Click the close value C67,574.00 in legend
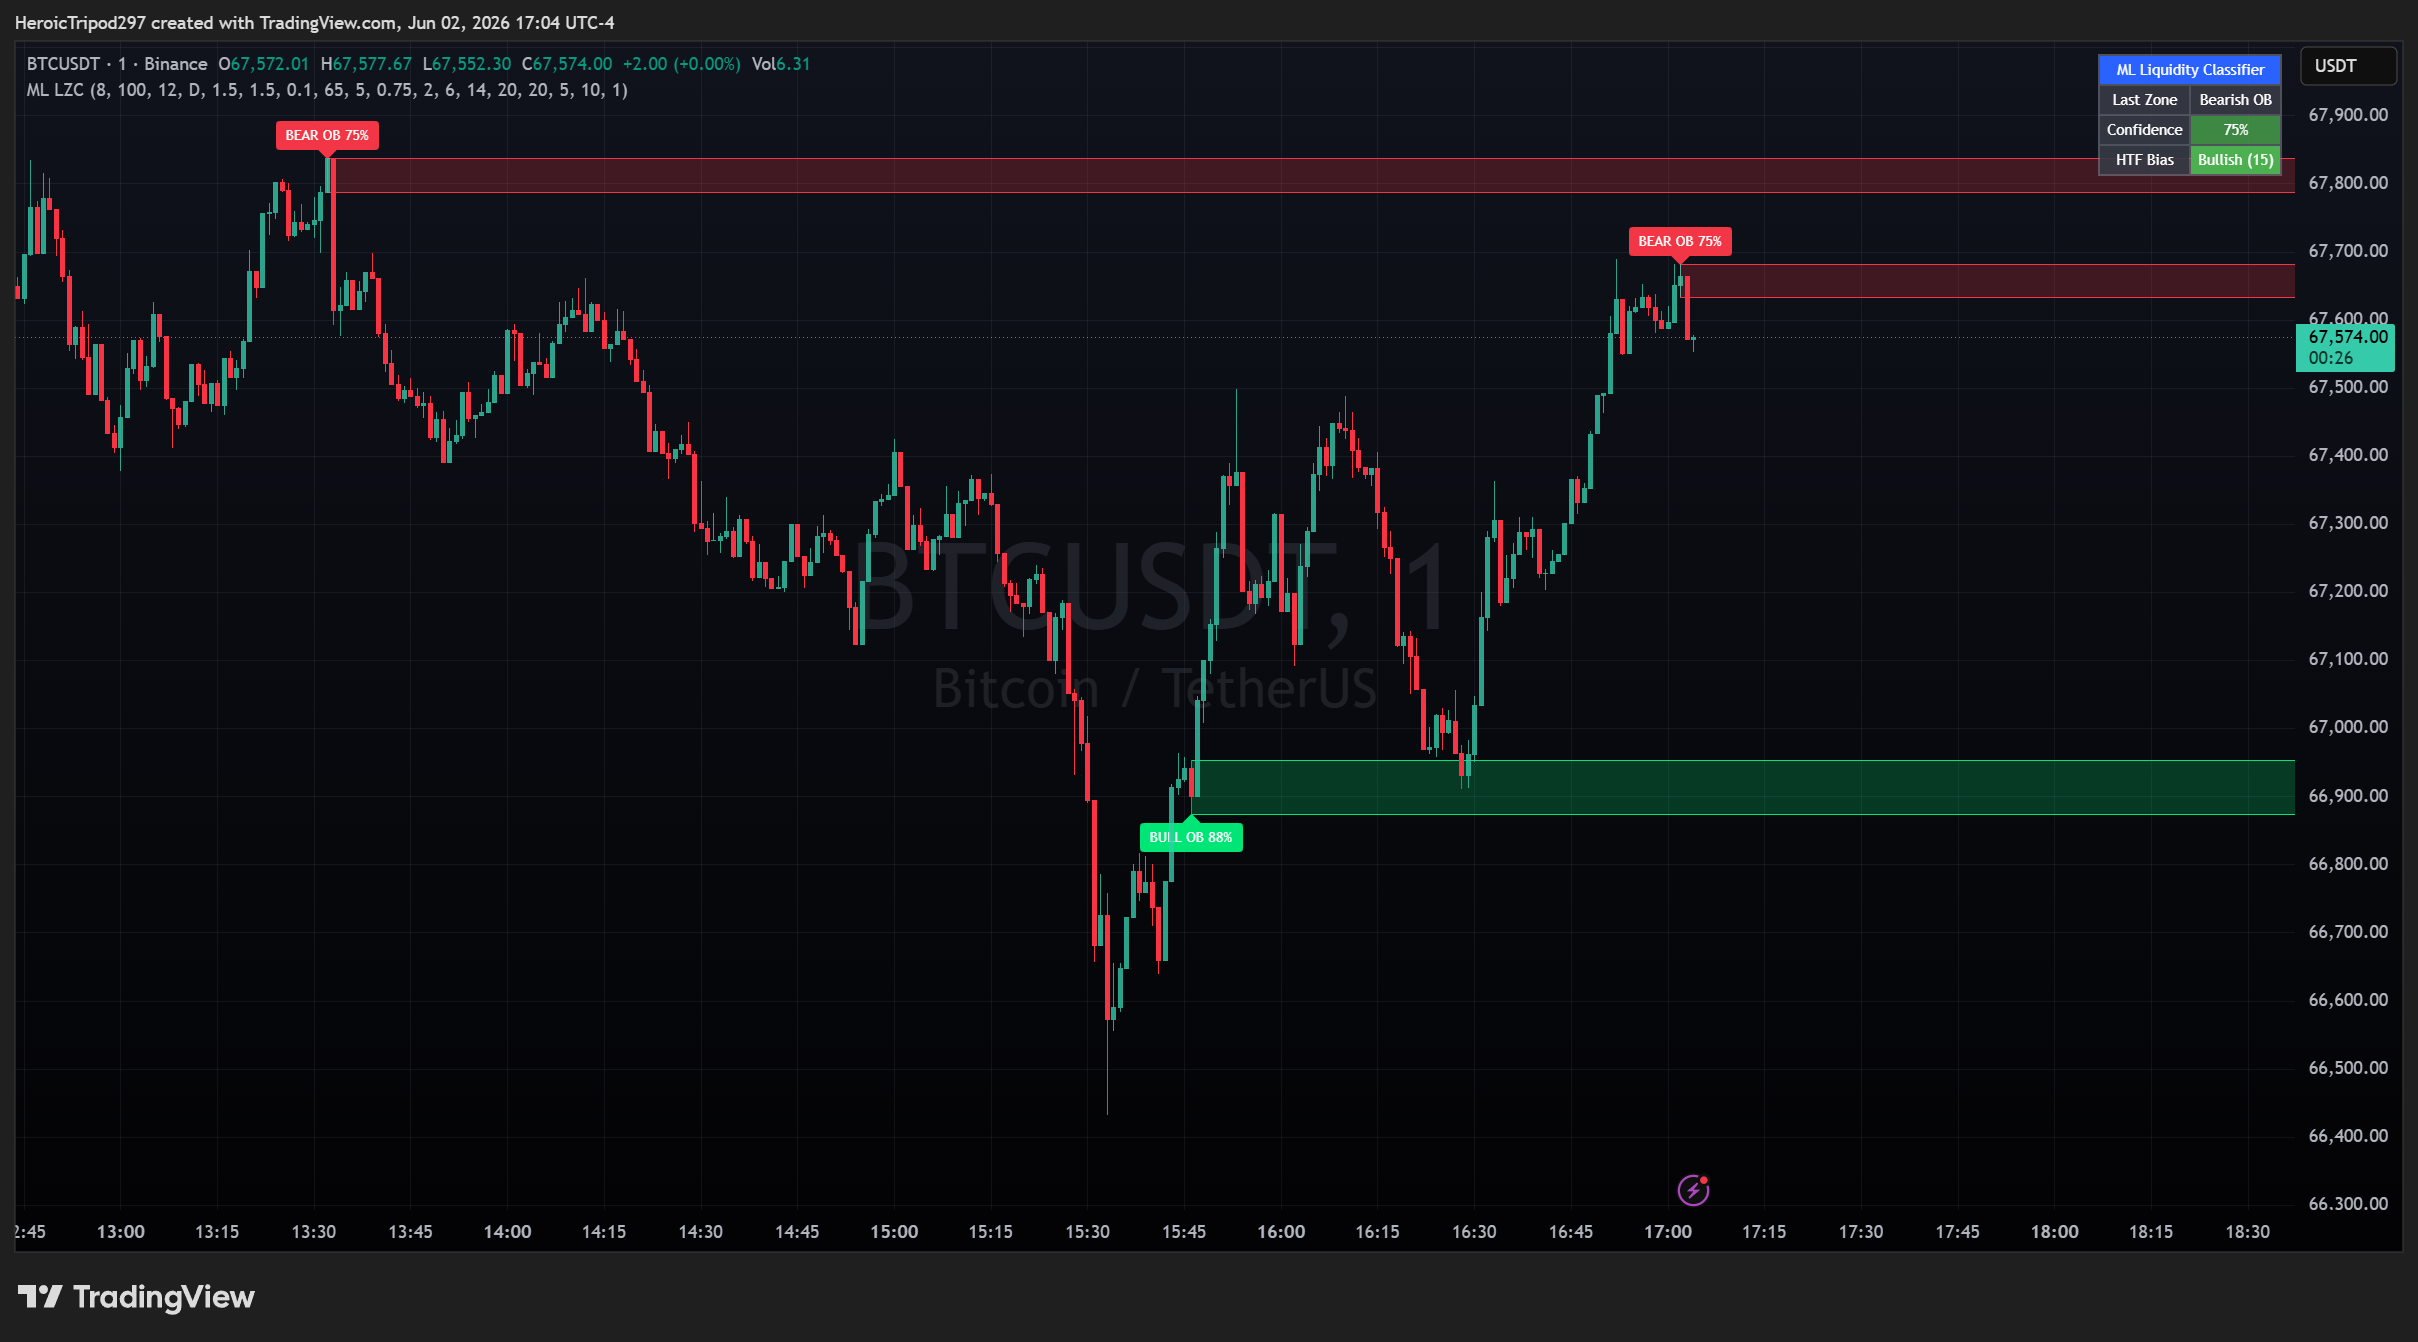The height and width of the screenshot is (1342, 2418). [x=567, y=64]
